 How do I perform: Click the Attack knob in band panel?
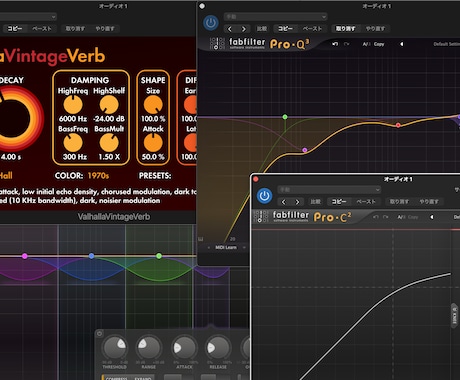(184, 348)
